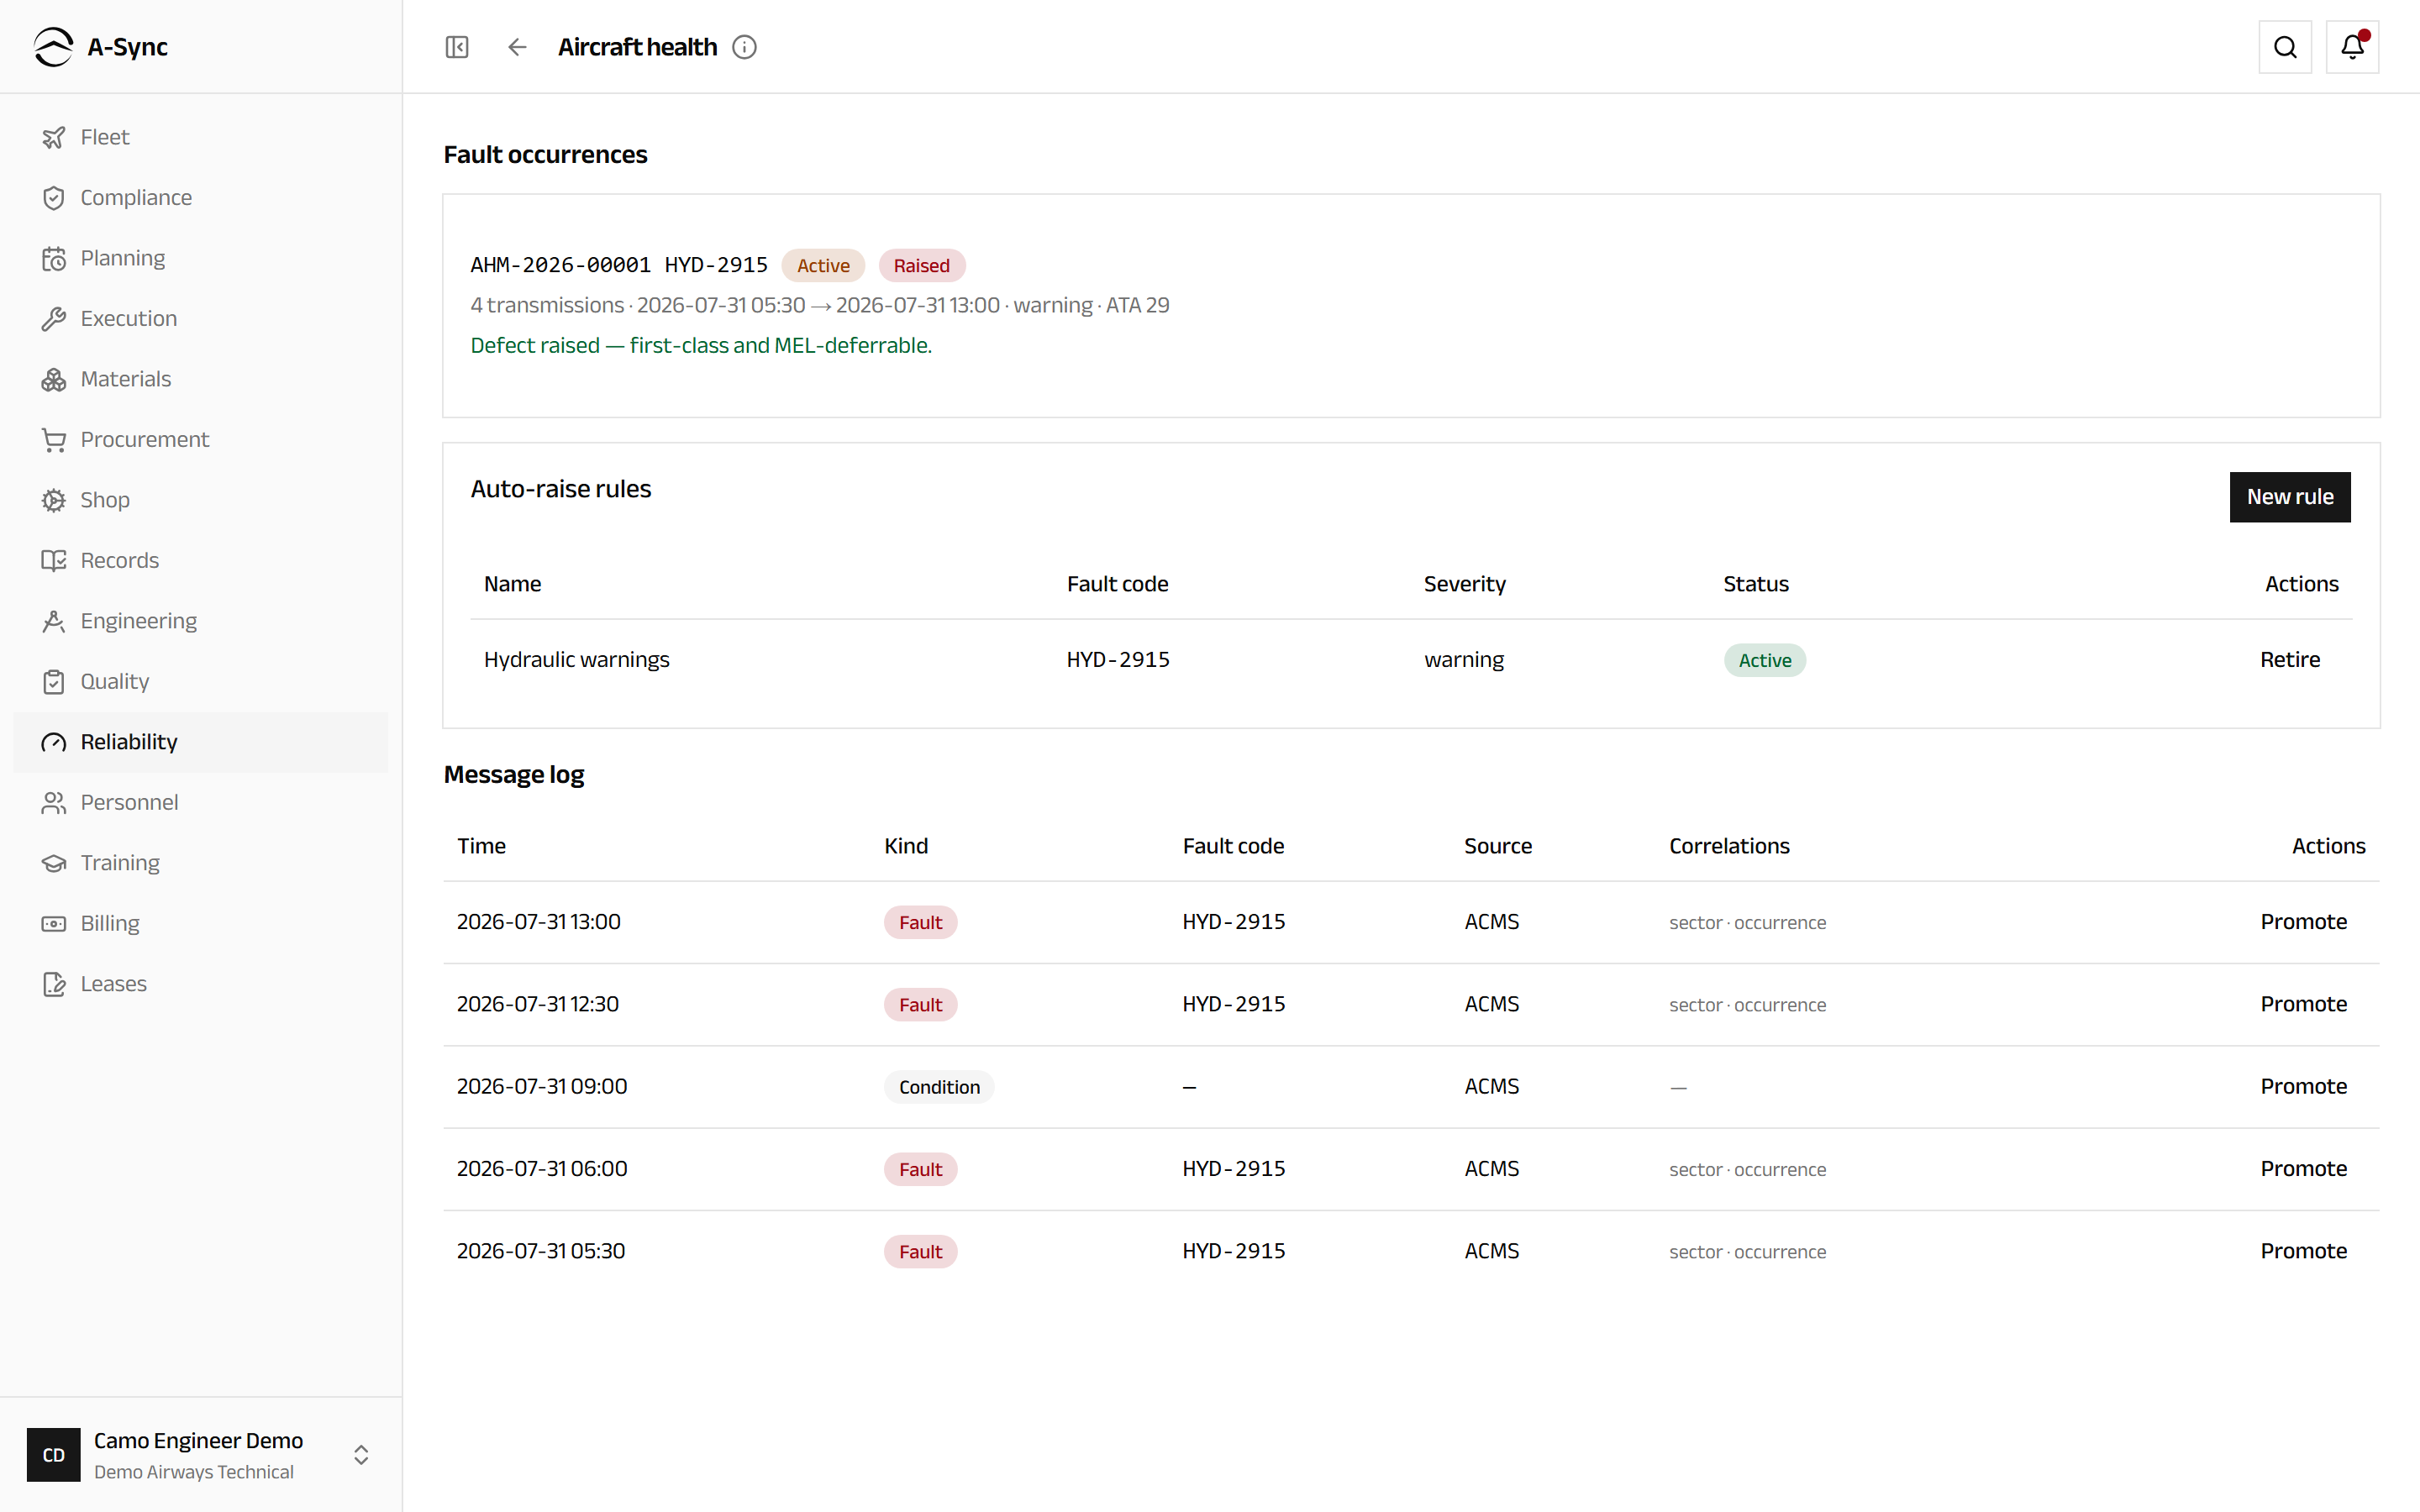Retire the Hydraulic warnings rule
Viewport: 2420px width, 1512px height.
(x=2290, y=660)
